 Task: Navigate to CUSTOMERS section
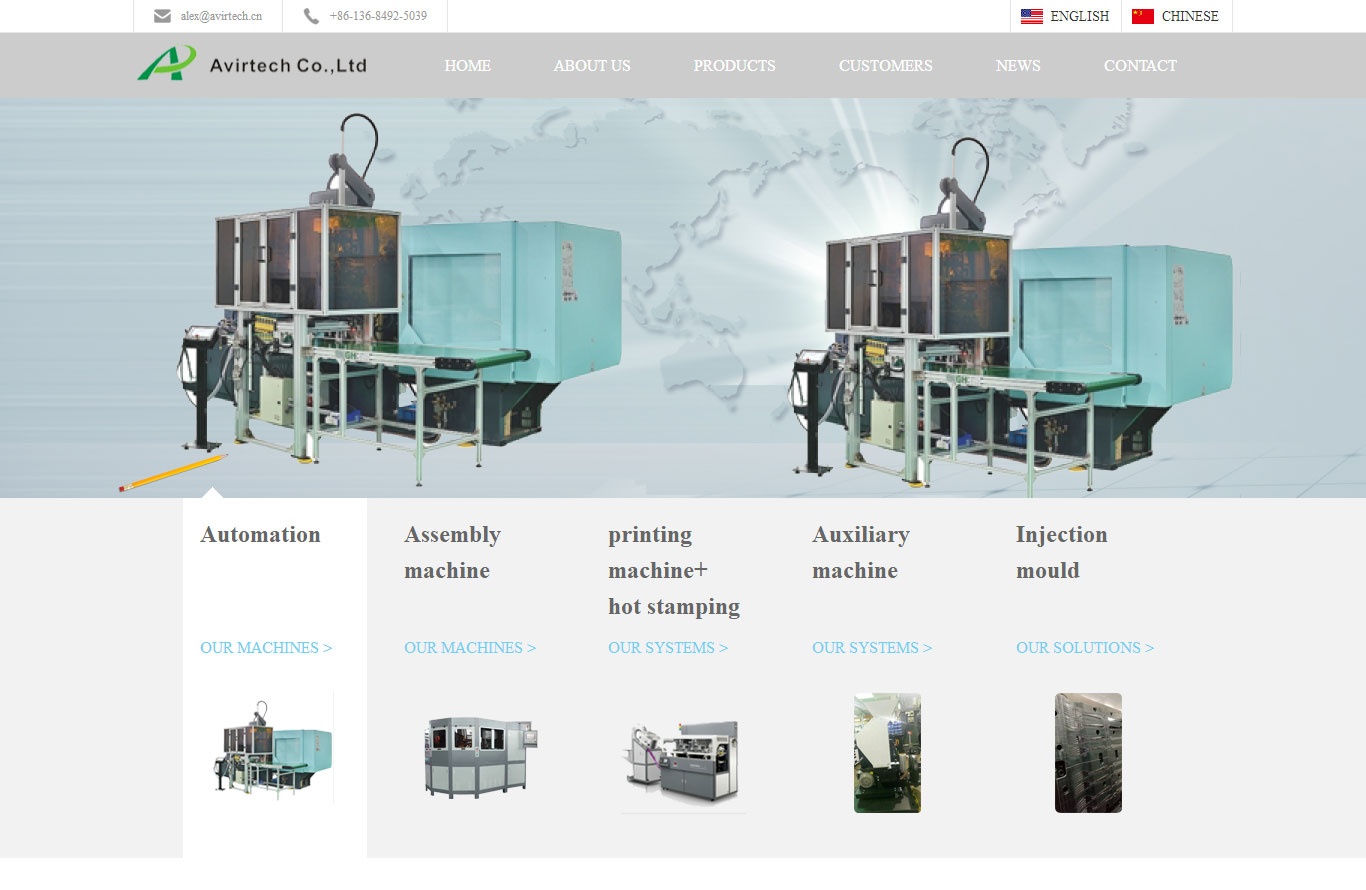tap(885, 66)
